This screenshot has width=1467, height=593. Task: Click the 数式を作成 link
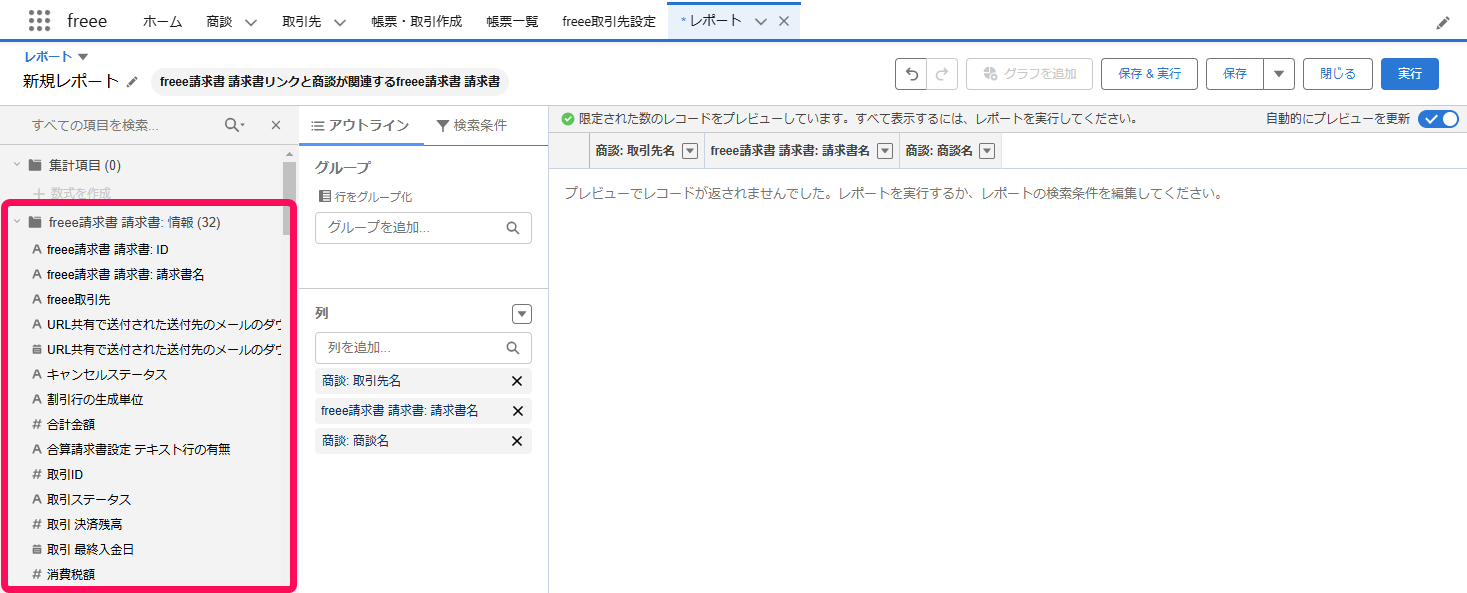point(71,192)
